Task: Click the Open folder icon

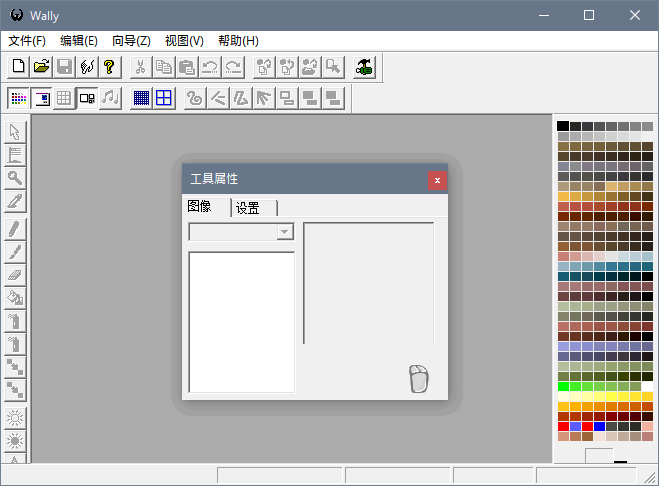Action: (x=41, y=67)
